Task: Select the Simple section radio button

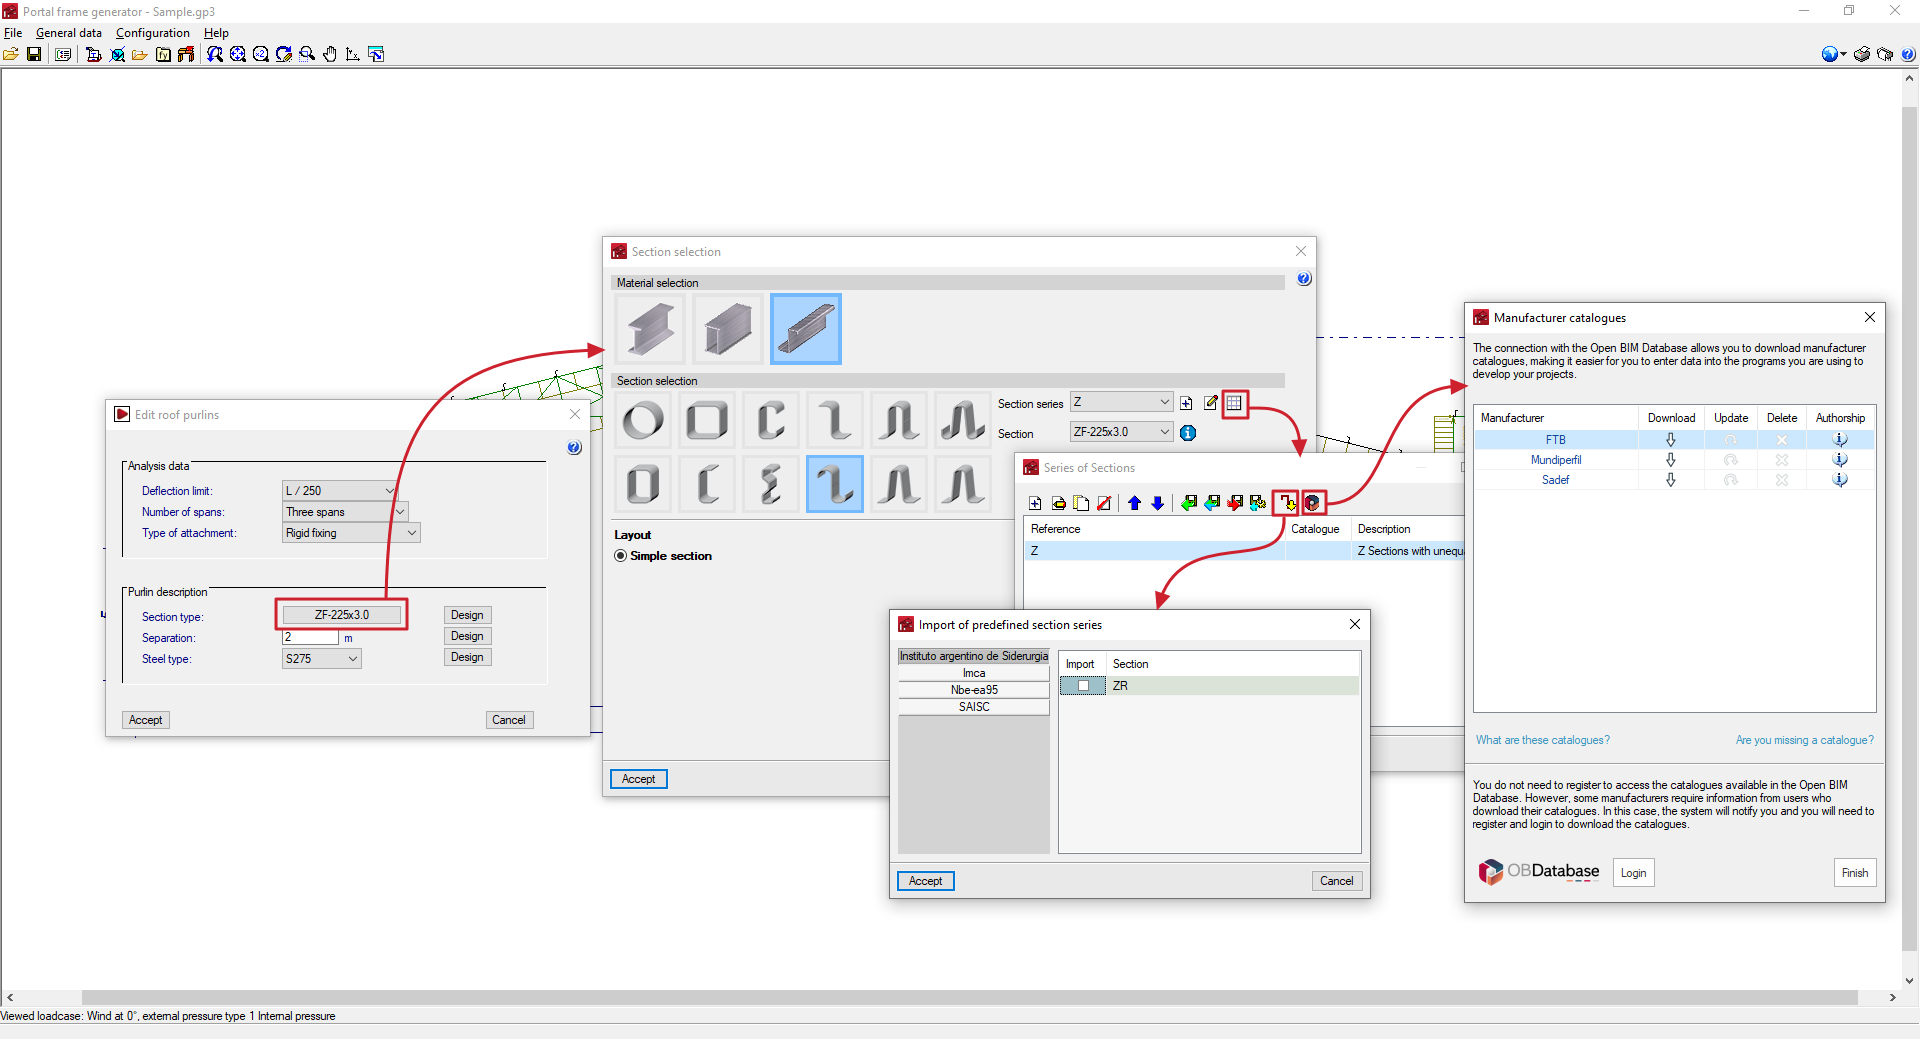Action: (621, 556)
